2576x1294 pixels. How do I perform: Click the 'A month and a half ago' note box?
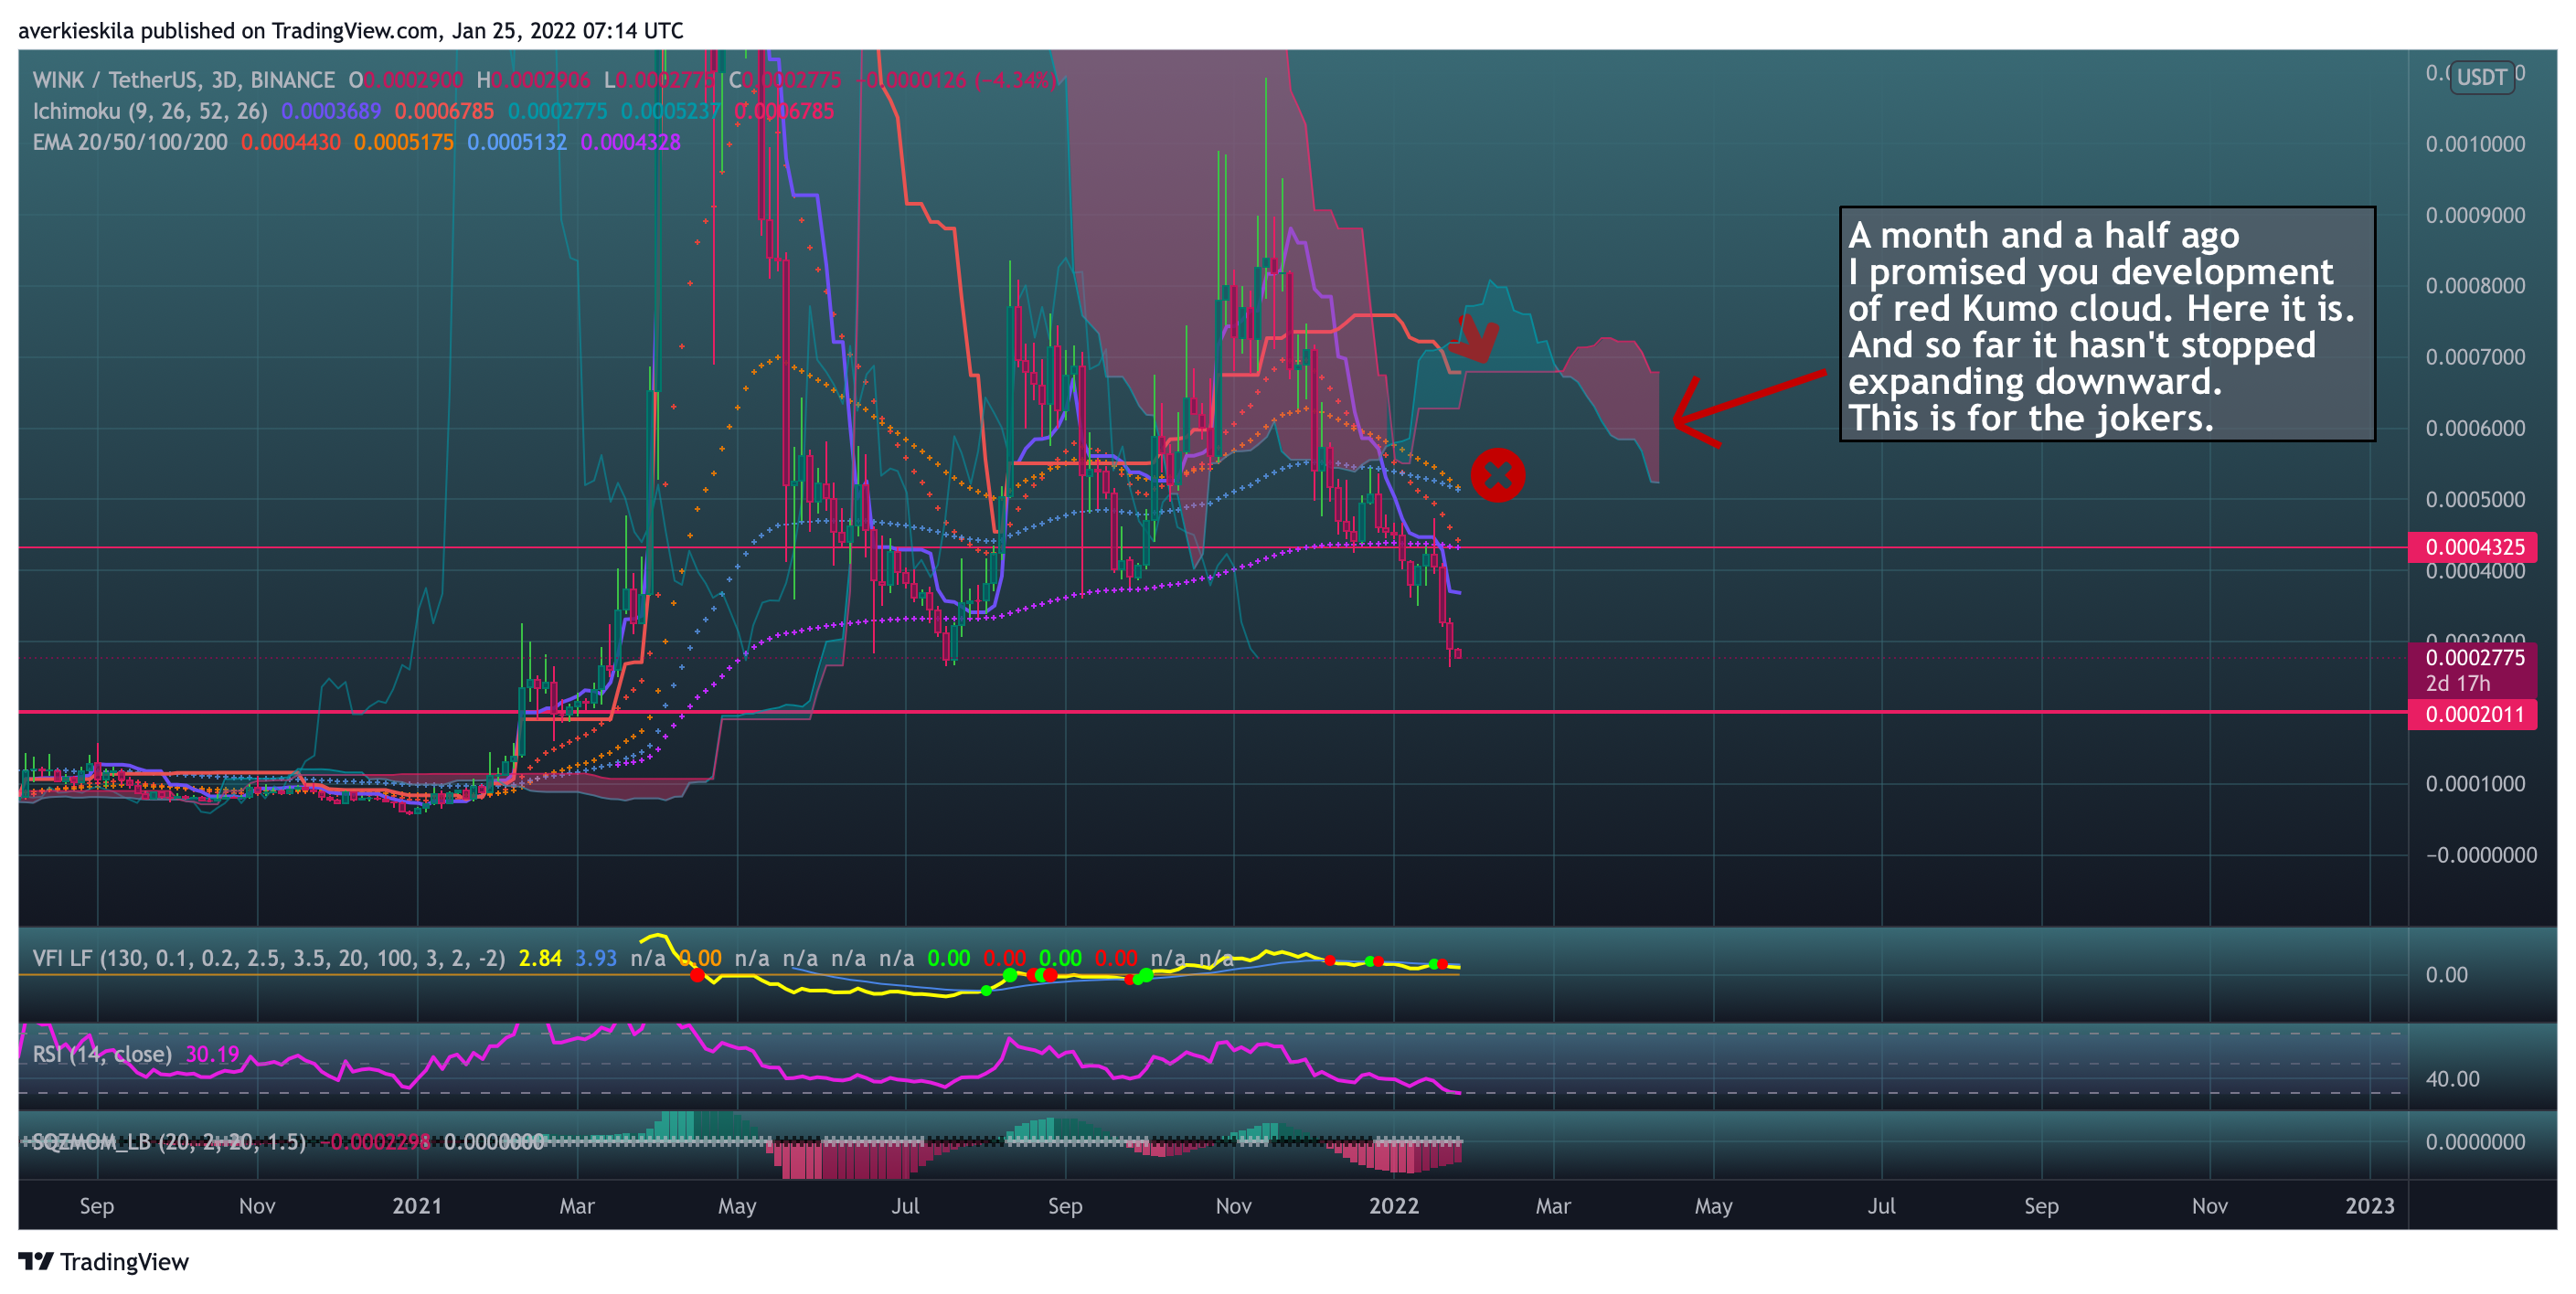click(2107, 324)
